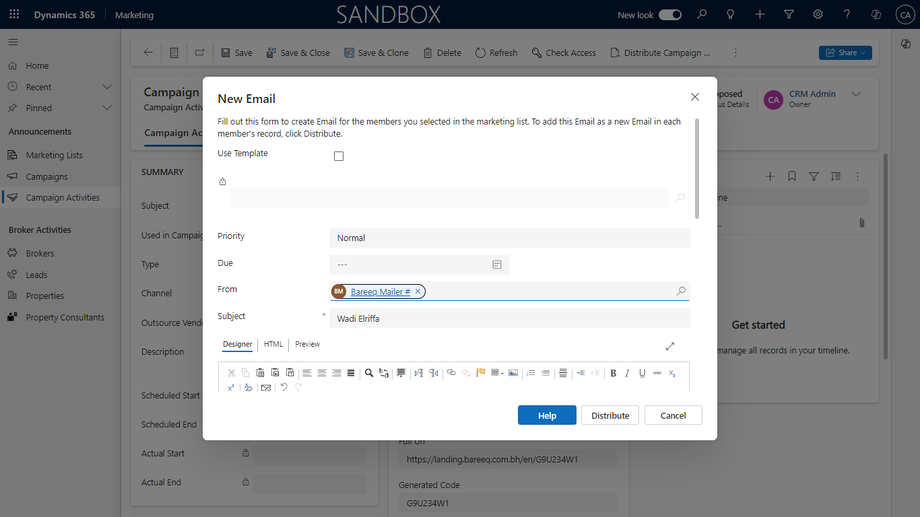Open the Priority dropdown showing Normal

click(509, 238)
